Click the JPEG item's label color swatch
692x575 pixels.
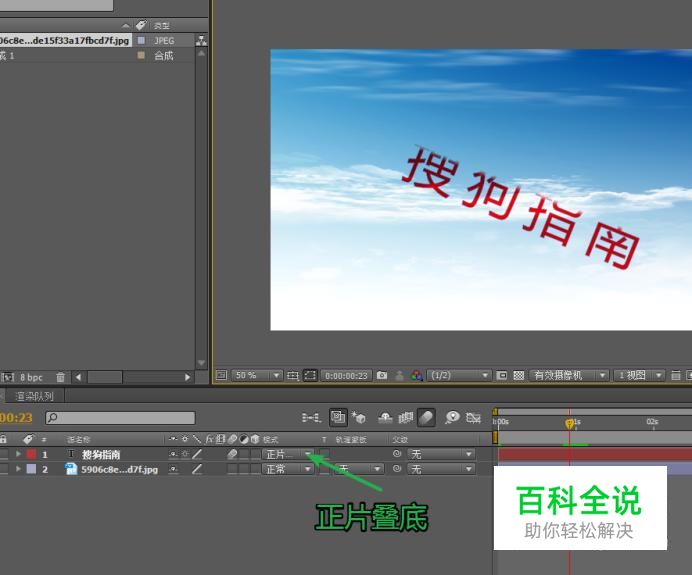[141, 41]
